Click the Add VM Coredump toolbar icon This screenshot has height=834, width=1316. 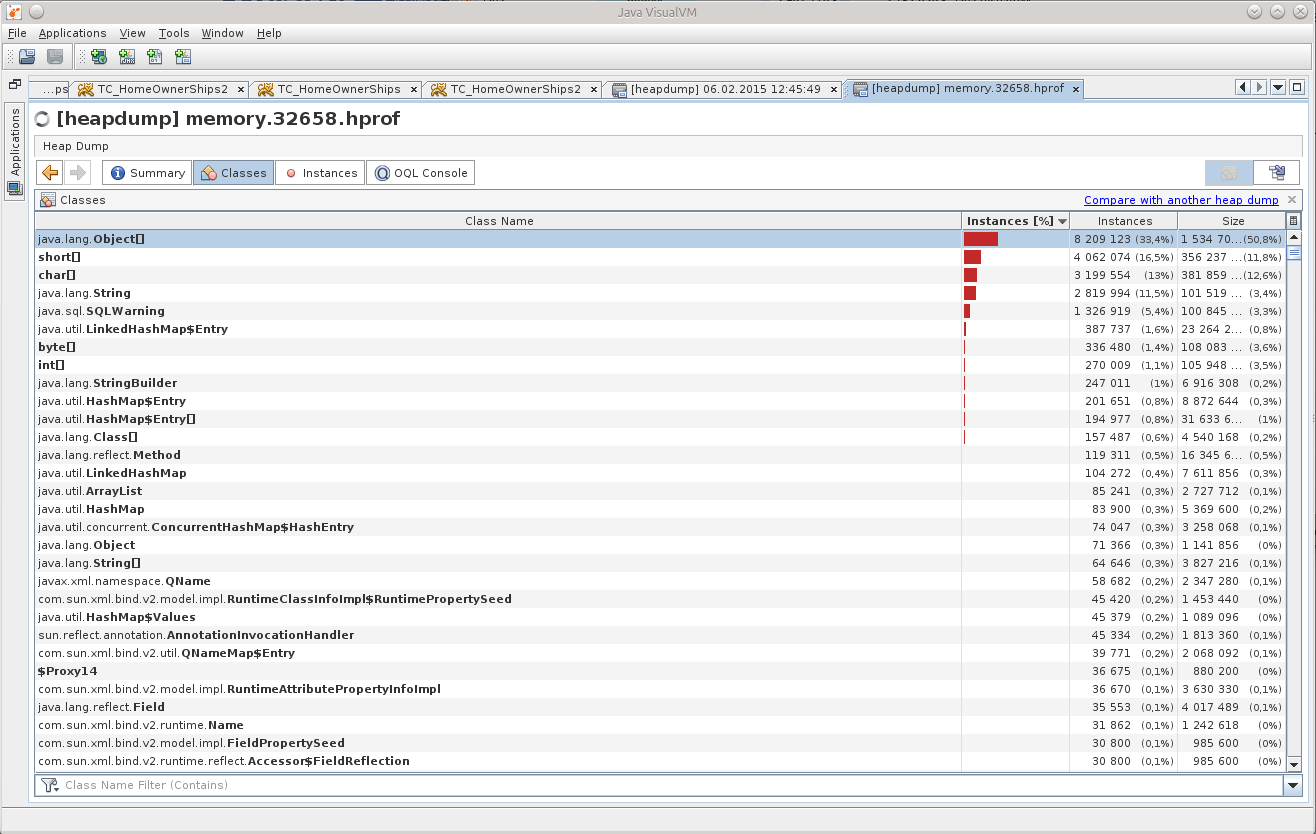[155, 57]
